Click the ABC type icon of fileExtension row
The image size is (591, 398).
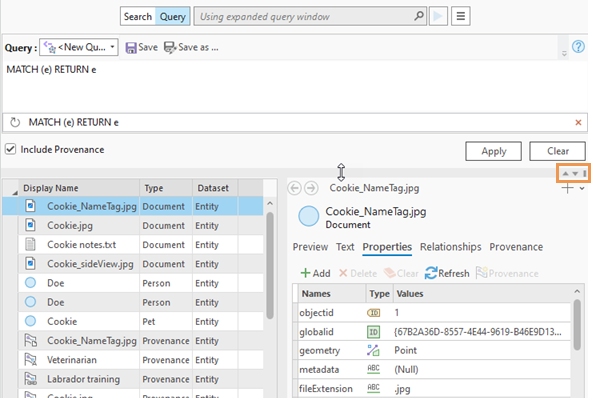[374, 388]
